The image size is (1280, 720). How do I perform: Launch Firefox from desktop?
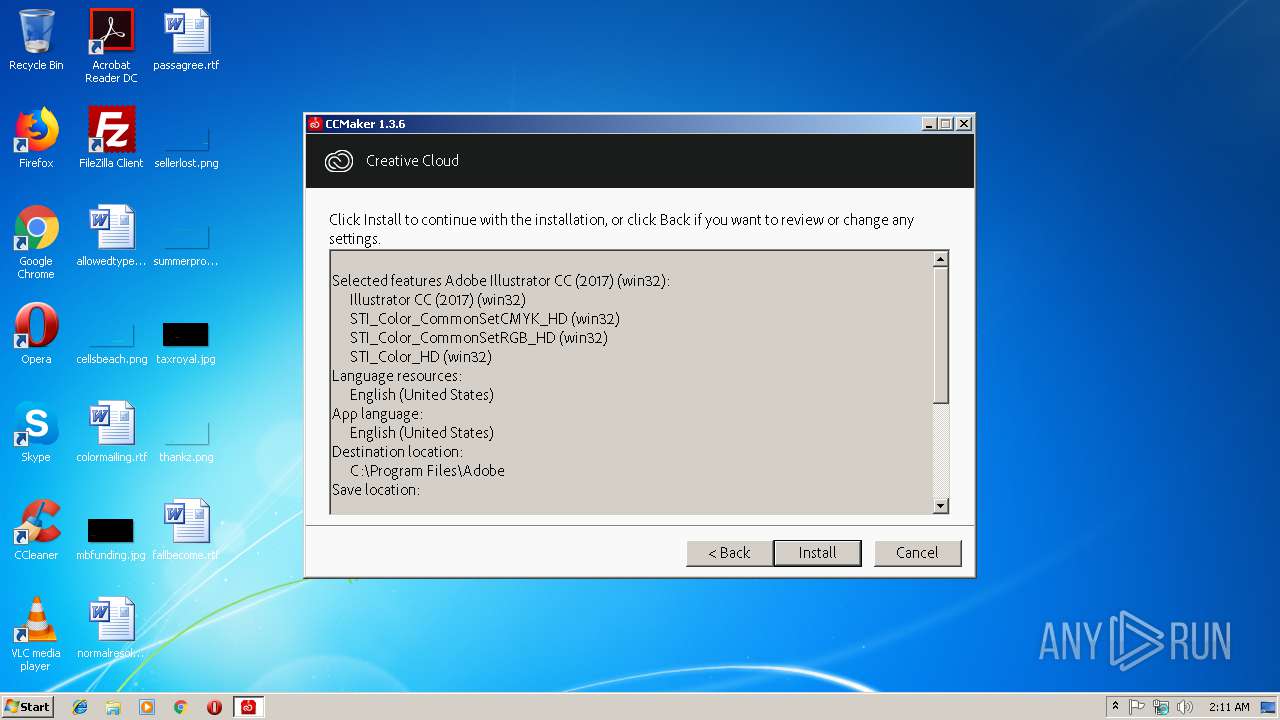point(36,138)
